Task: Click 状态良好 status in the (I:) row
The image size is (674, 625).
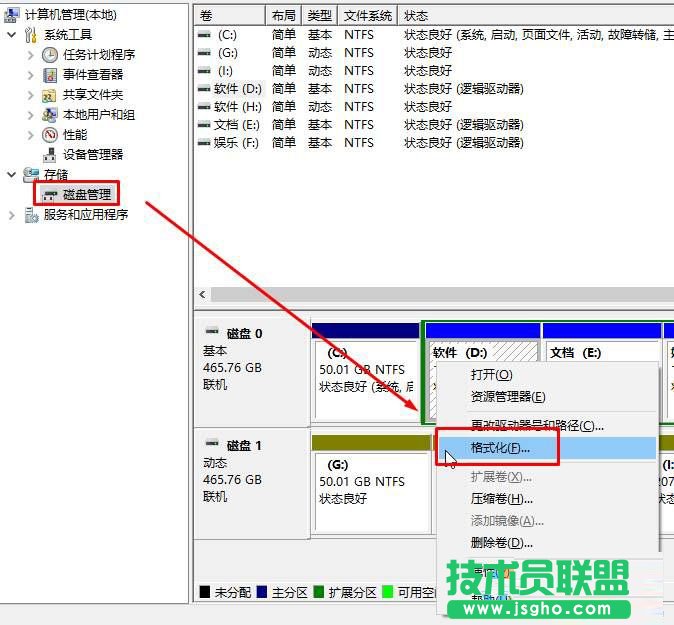Action: tap(428, 70)
